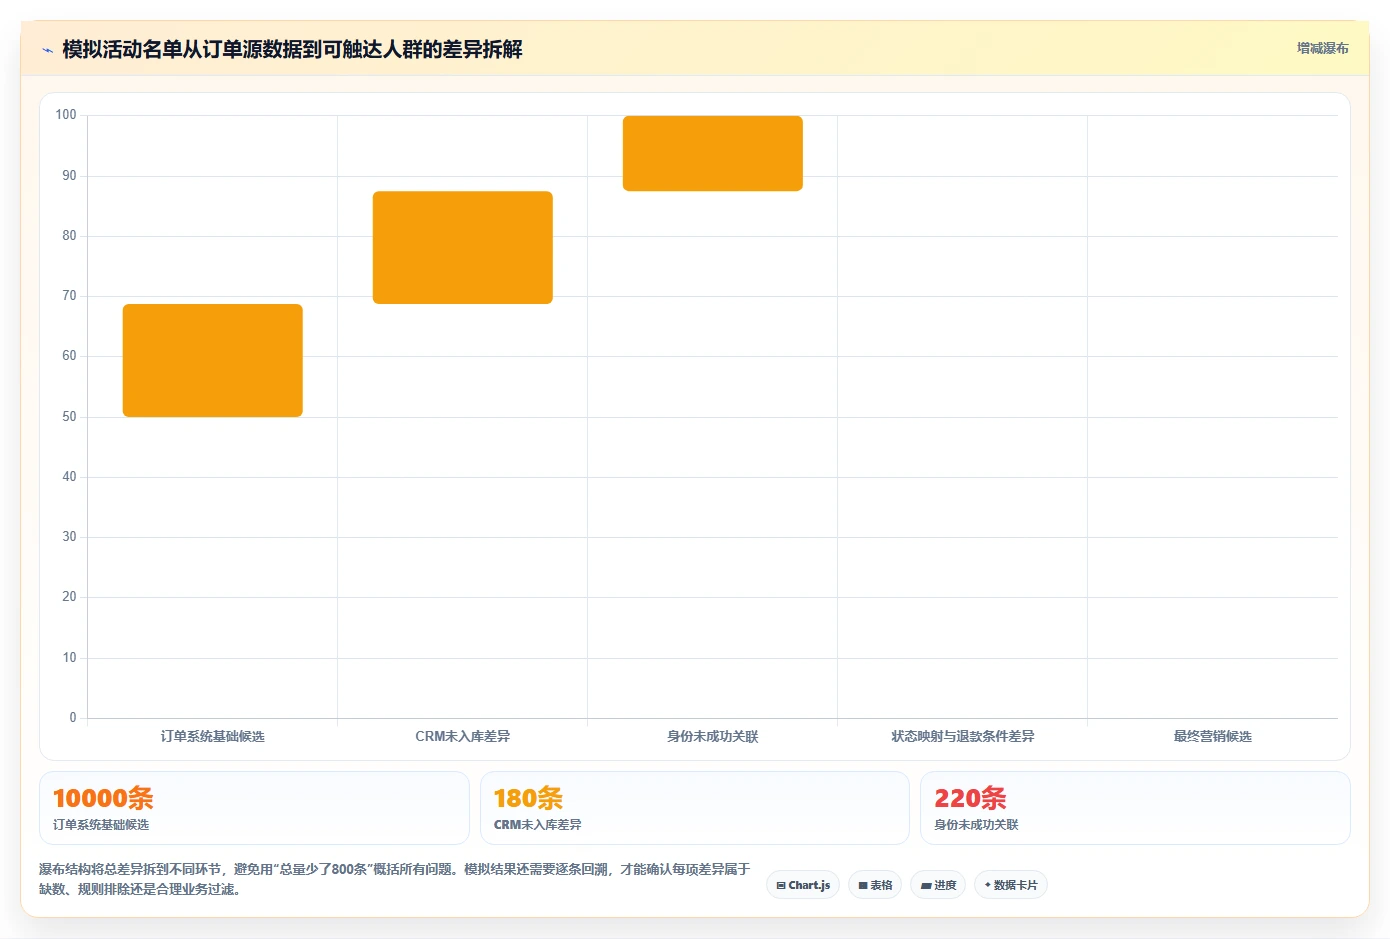This screenshot has height=939, width=1390.
Task: Click the CRM未入库差异 x-axis label
Action: [x=463, y=736]
